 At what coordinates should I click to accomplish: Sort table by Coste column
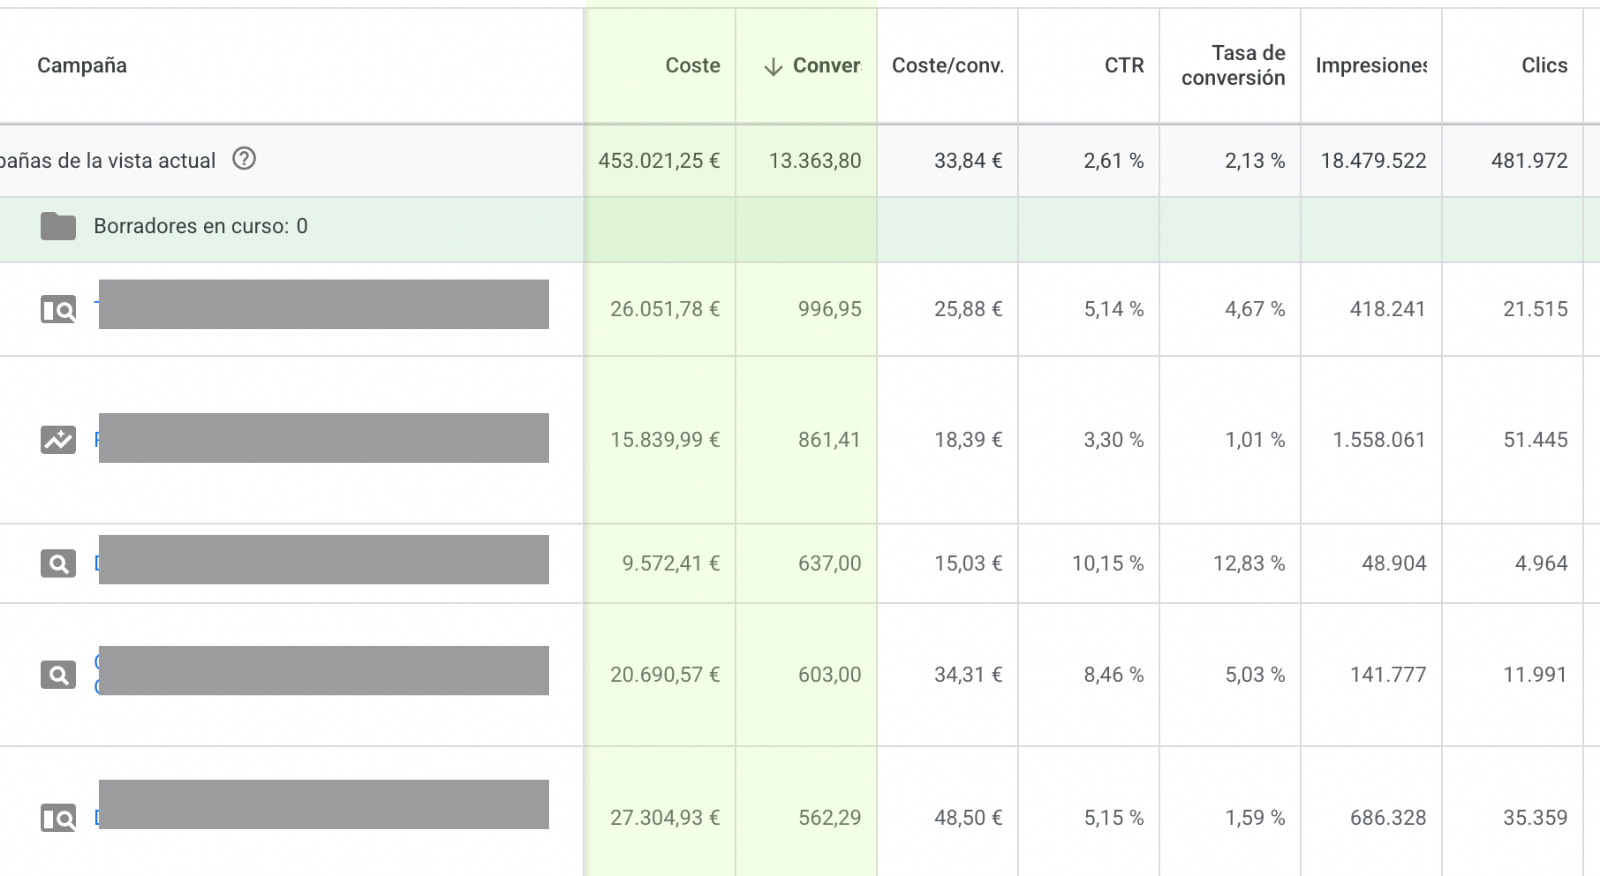coord(693,65)
